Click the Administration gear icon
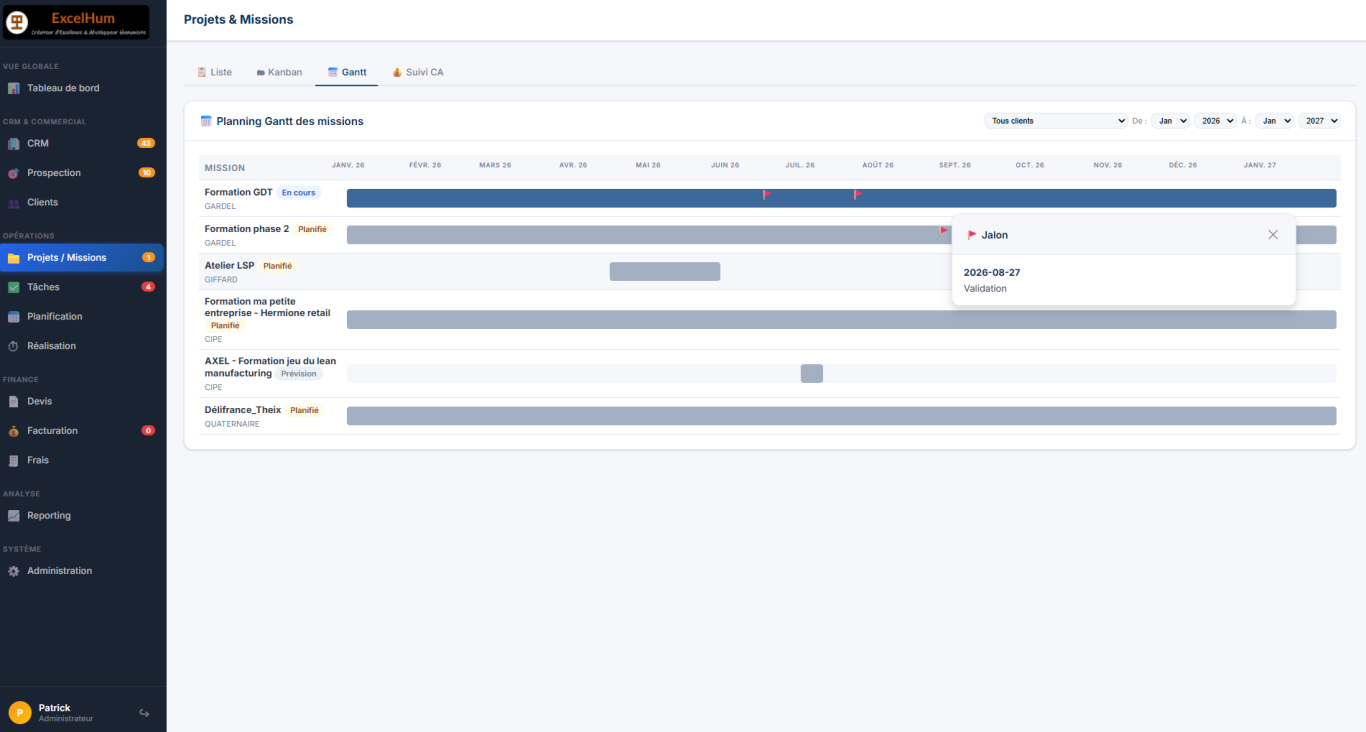The width and height of the screenshot is (1366, 732). [13, 571]
